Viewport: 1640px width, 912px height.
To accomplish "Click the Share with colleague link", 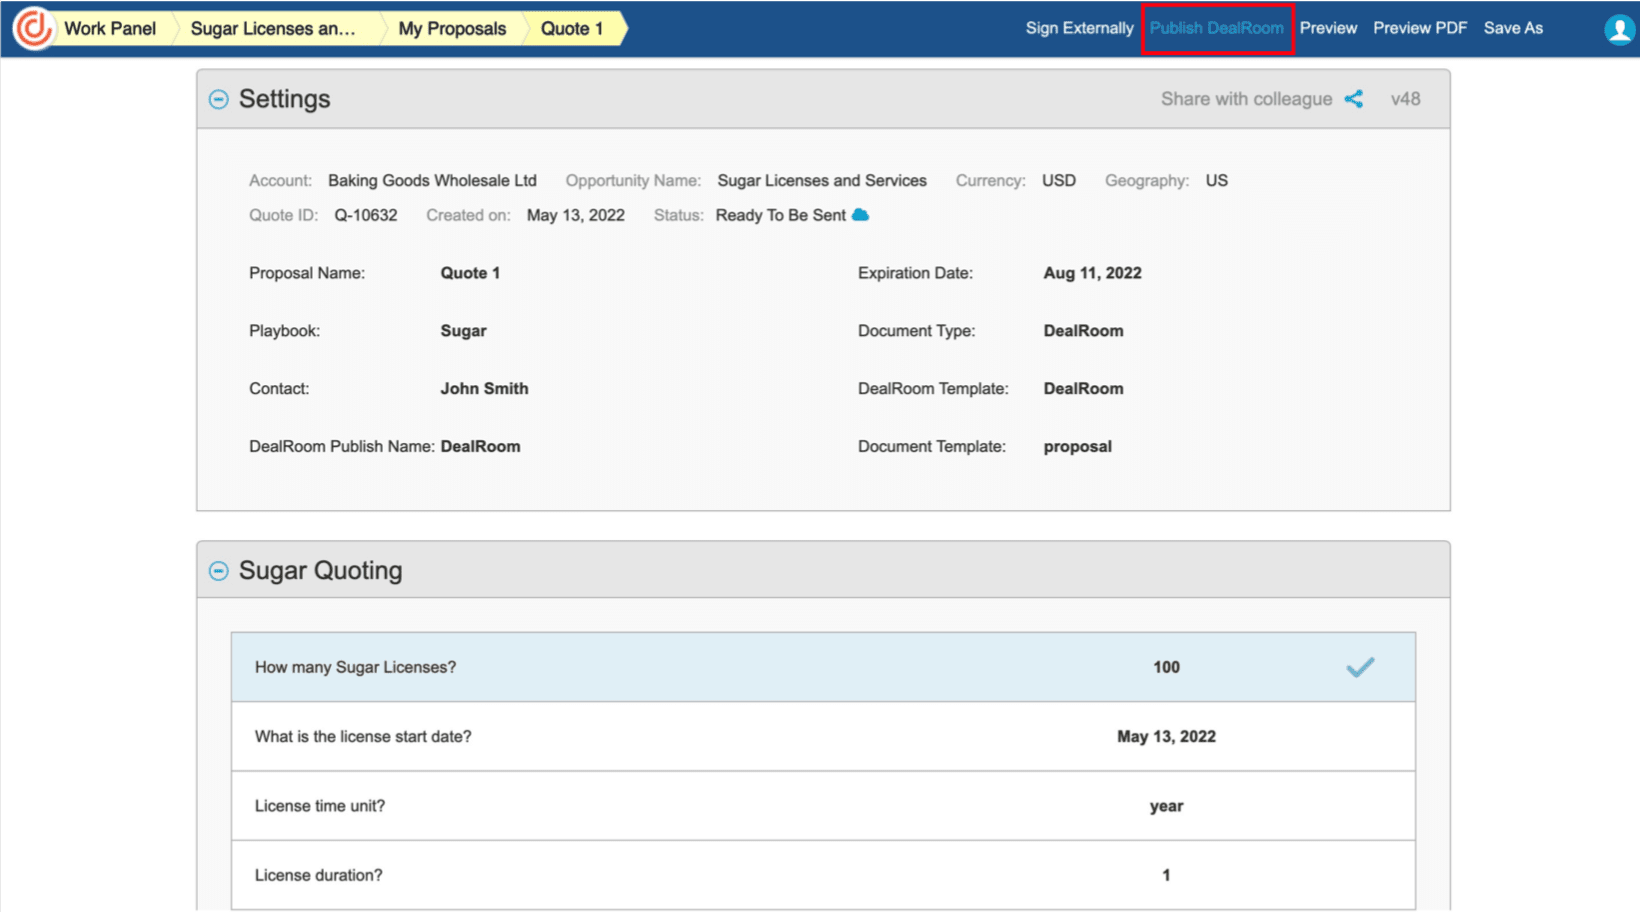I will [x=1246, y=98].
